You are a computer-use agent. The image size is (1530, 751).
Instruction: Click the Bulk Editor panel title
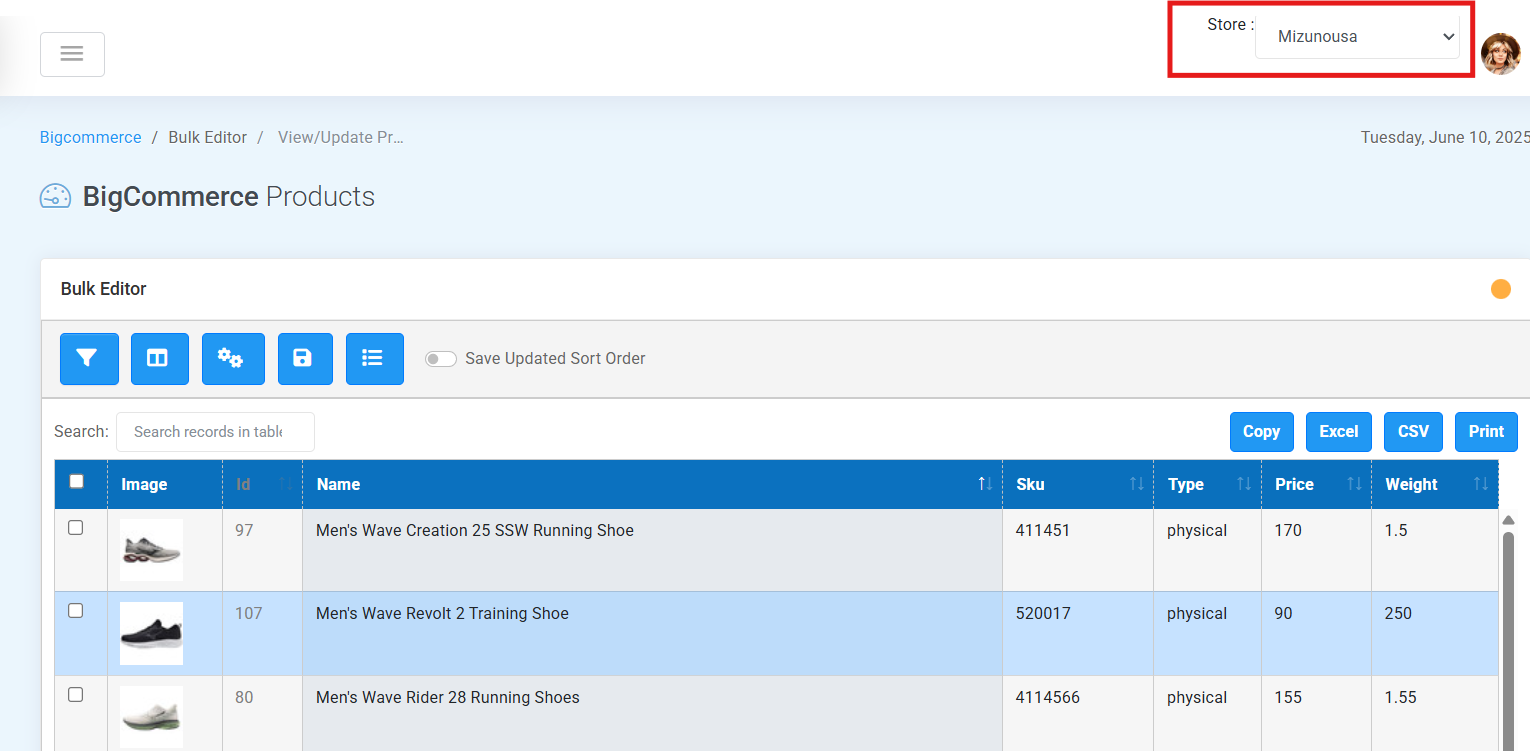point(104,289)
